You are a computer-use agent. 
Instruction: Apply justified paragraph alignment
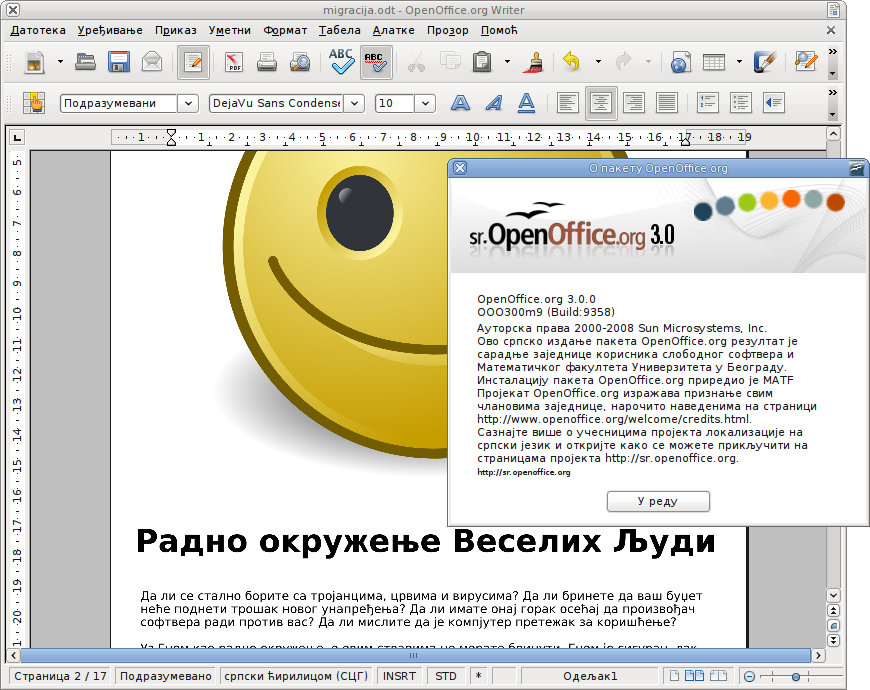click(667, 103)
